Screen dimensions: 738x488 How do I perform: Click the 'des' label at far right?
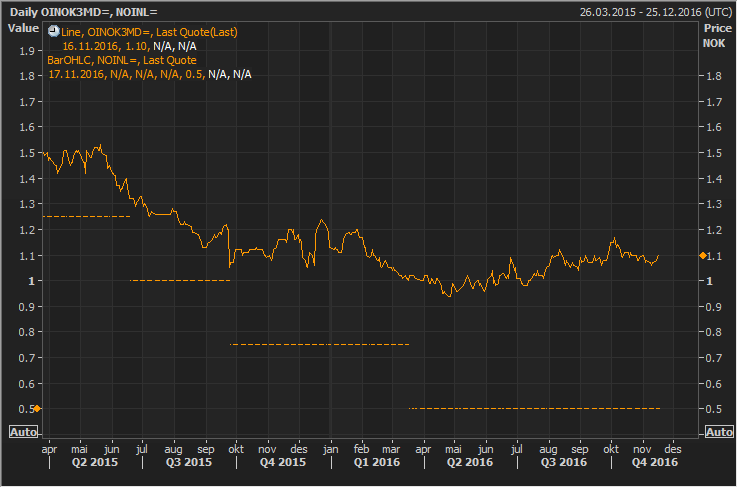pyautogui.click(x=673, y=449)
